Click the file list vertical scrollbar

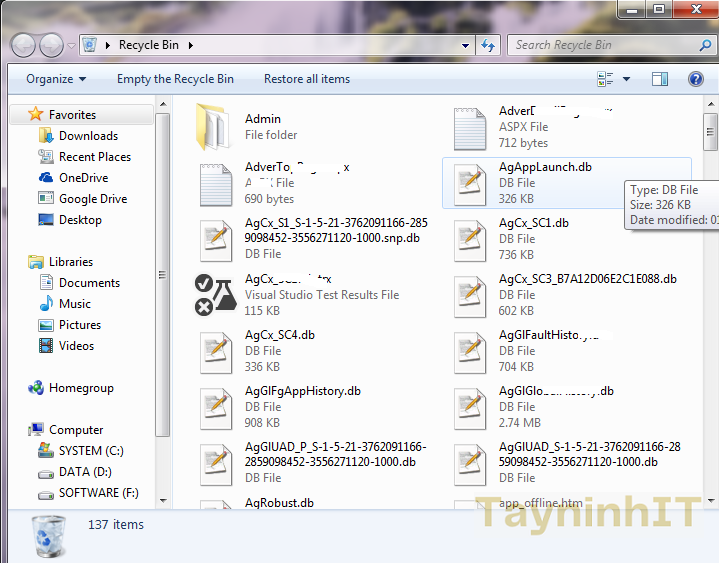coord(710,300)
